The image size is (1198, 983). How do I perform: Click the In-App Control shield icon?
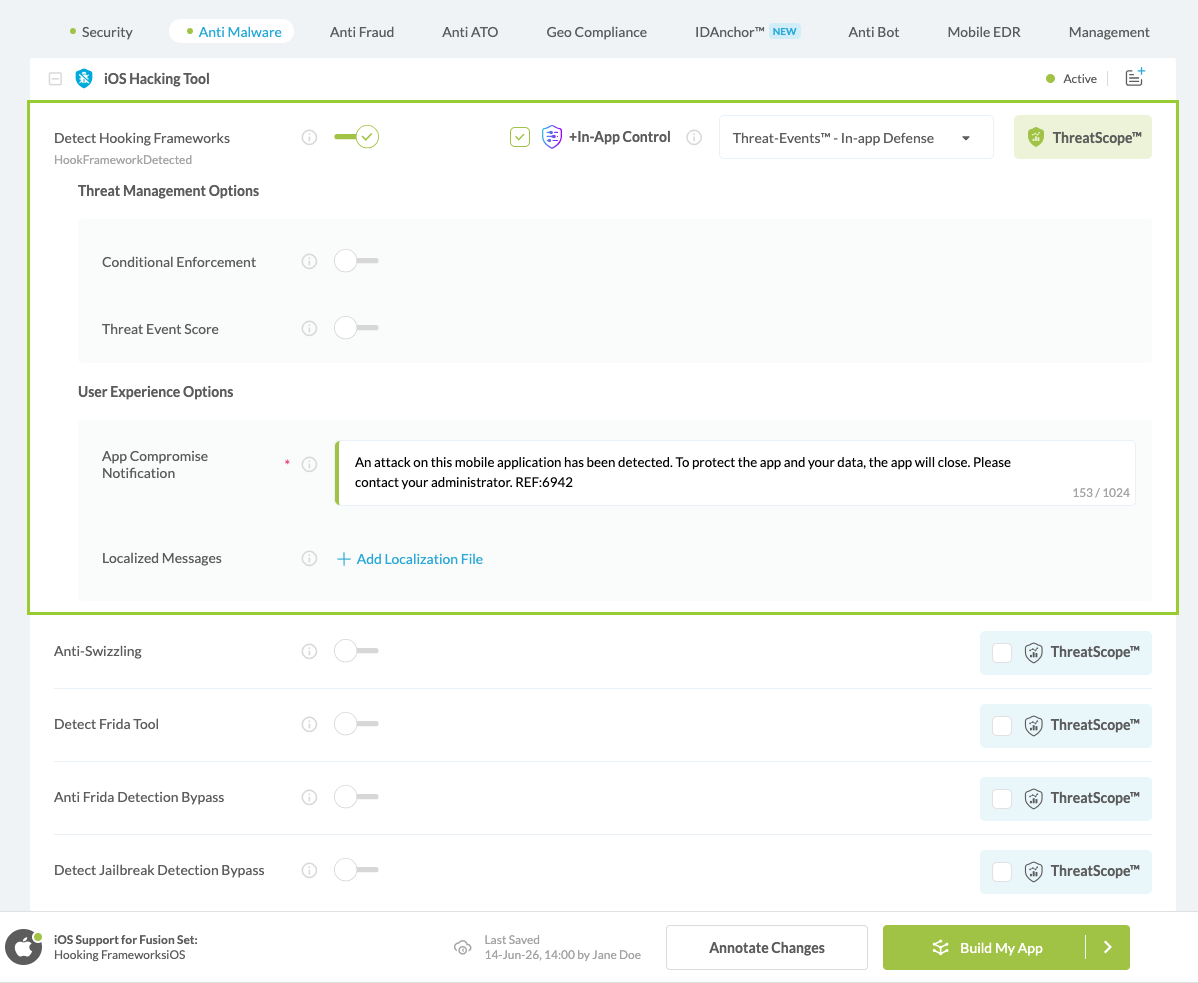(552, 137)
